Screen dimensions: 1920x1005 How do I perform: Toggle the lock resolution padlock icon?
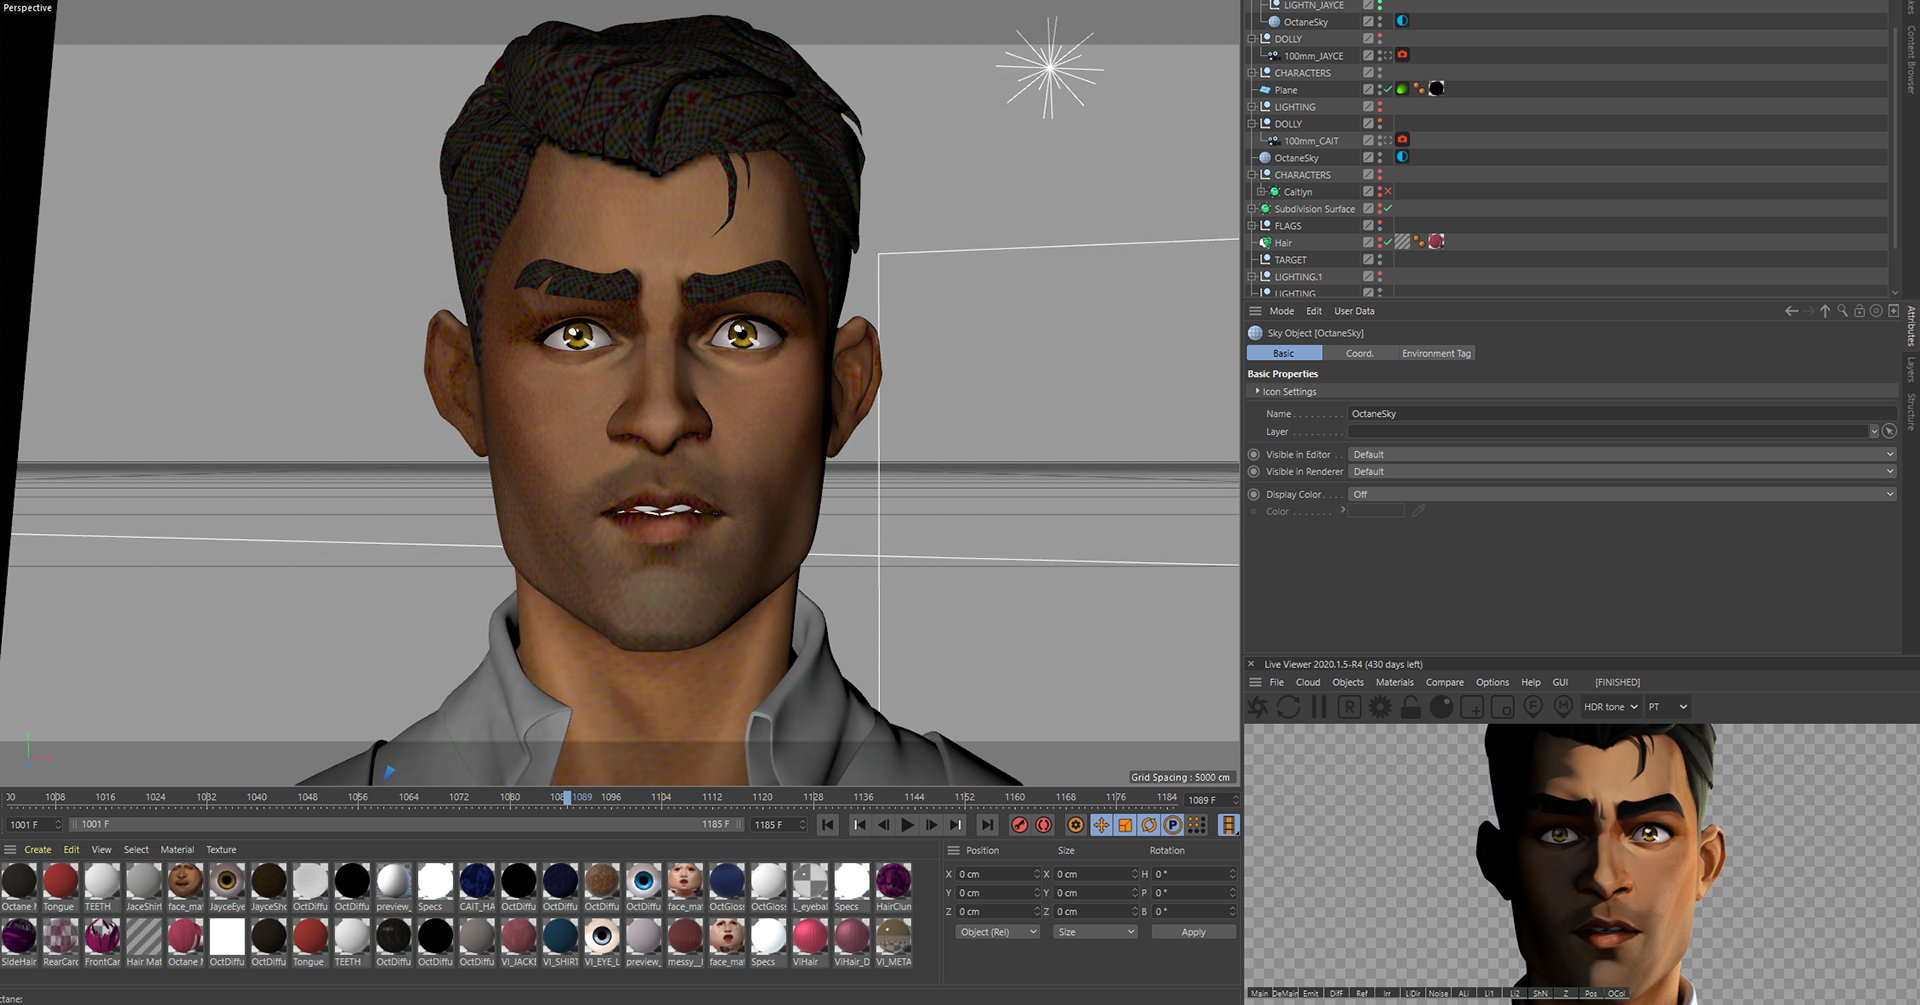click(x=1411, y=707)
